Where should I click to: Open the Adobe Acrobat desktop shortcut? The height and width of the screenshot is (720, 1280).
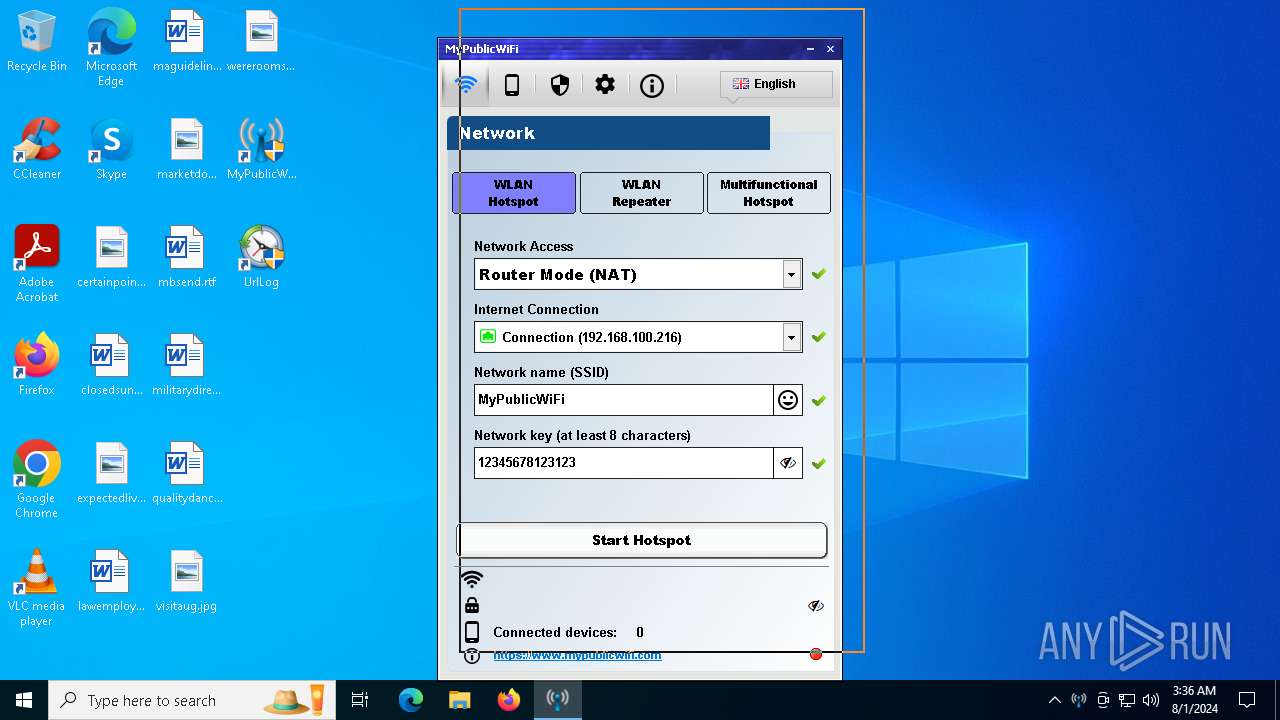[37, 264]
